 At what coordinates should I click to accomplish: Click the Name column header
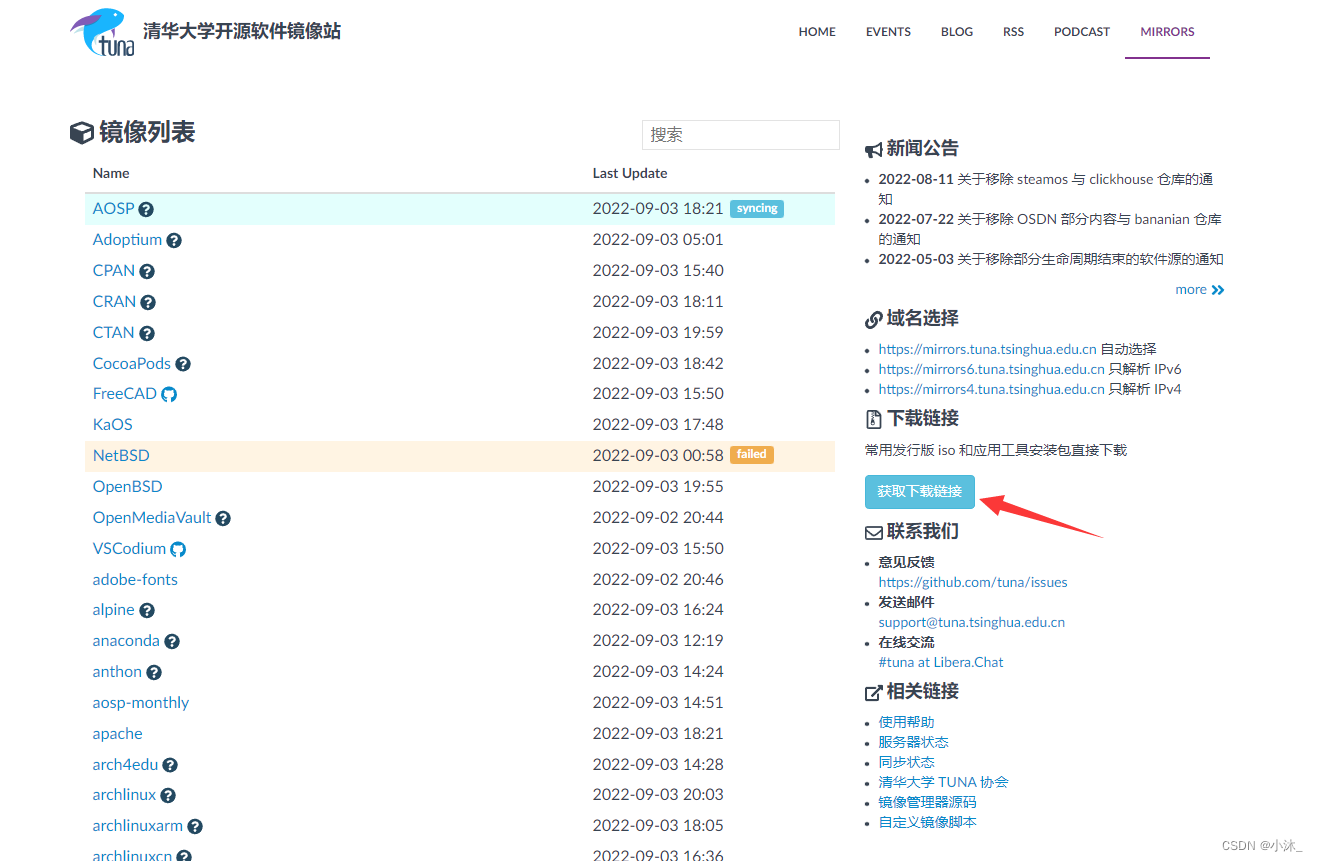[111, 173]
